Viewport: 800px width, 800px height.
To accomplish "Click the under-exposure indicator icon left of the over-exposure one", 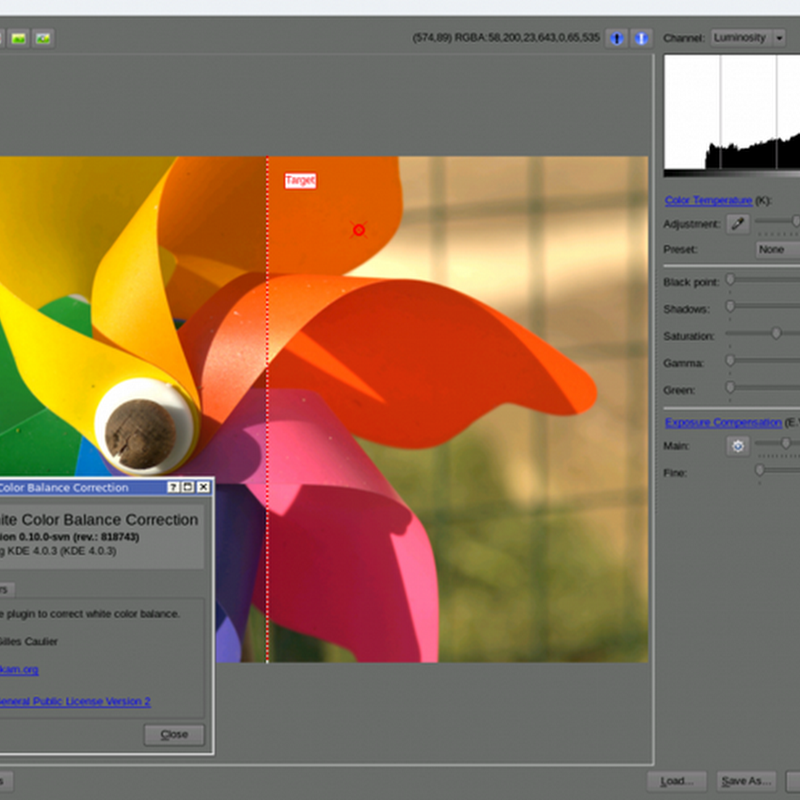I will tap(616, 38).
